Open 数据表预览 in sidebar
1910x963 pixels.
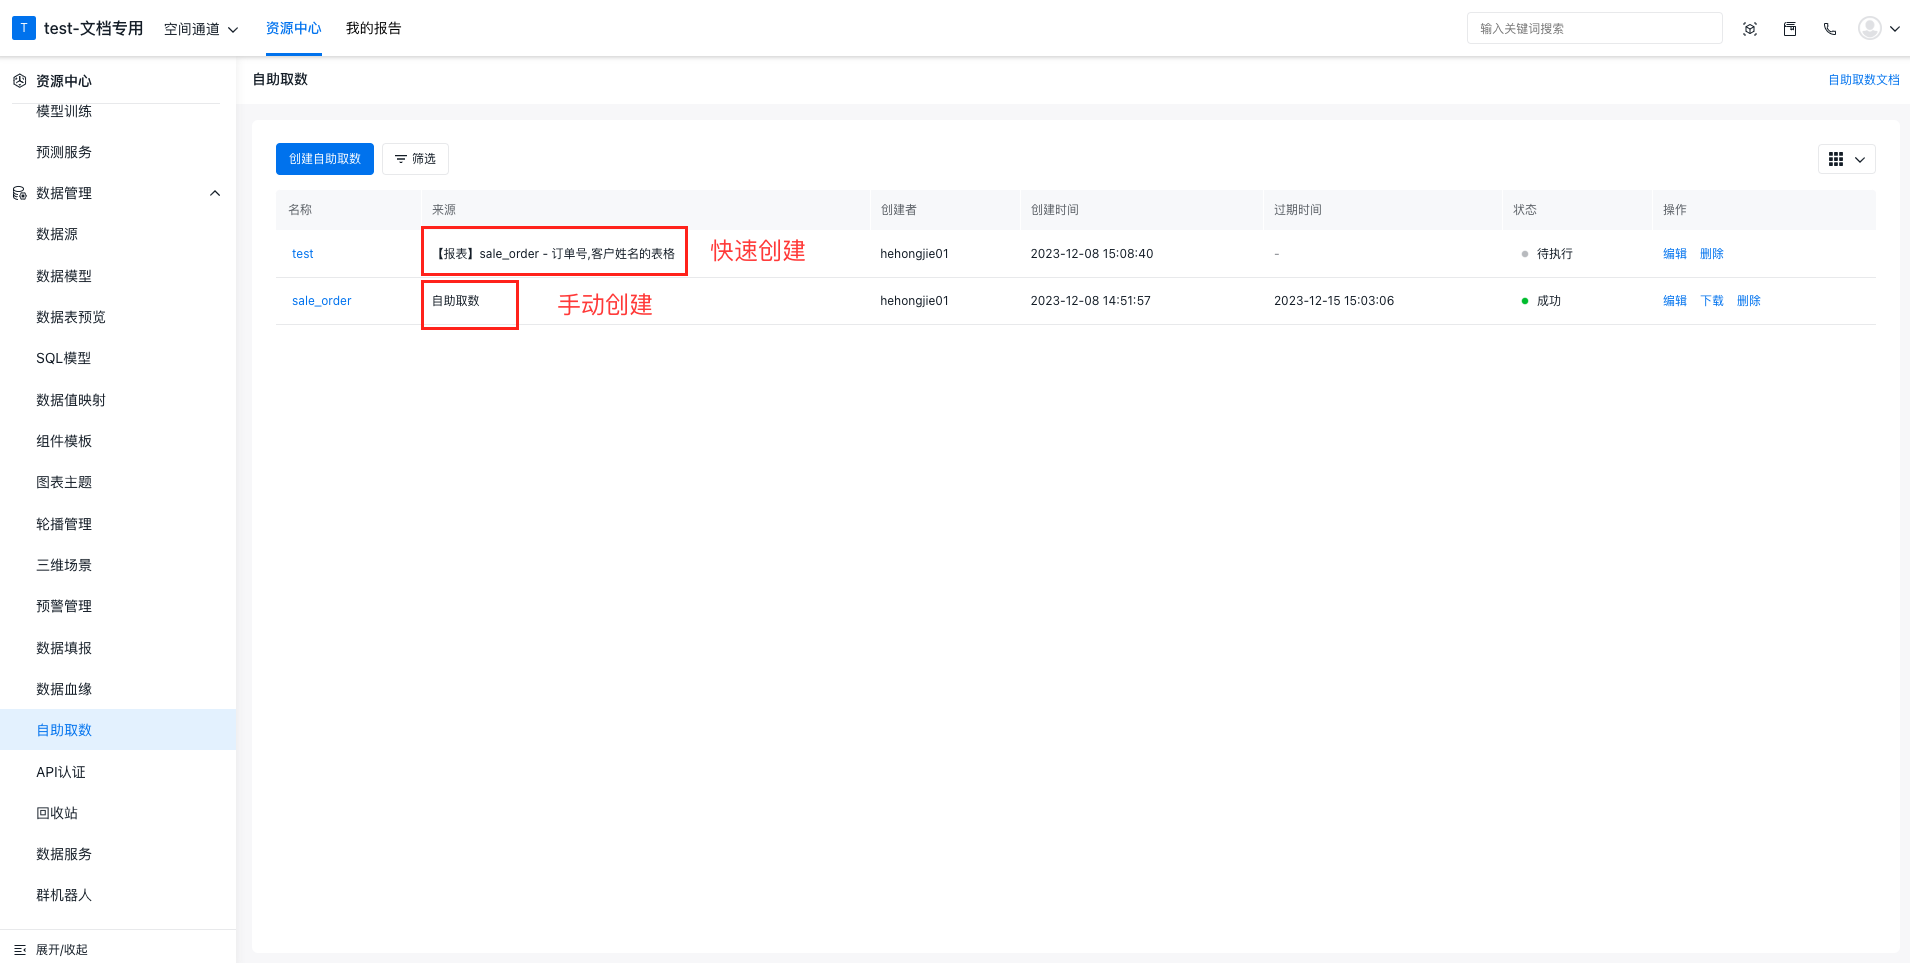[71, 317]
